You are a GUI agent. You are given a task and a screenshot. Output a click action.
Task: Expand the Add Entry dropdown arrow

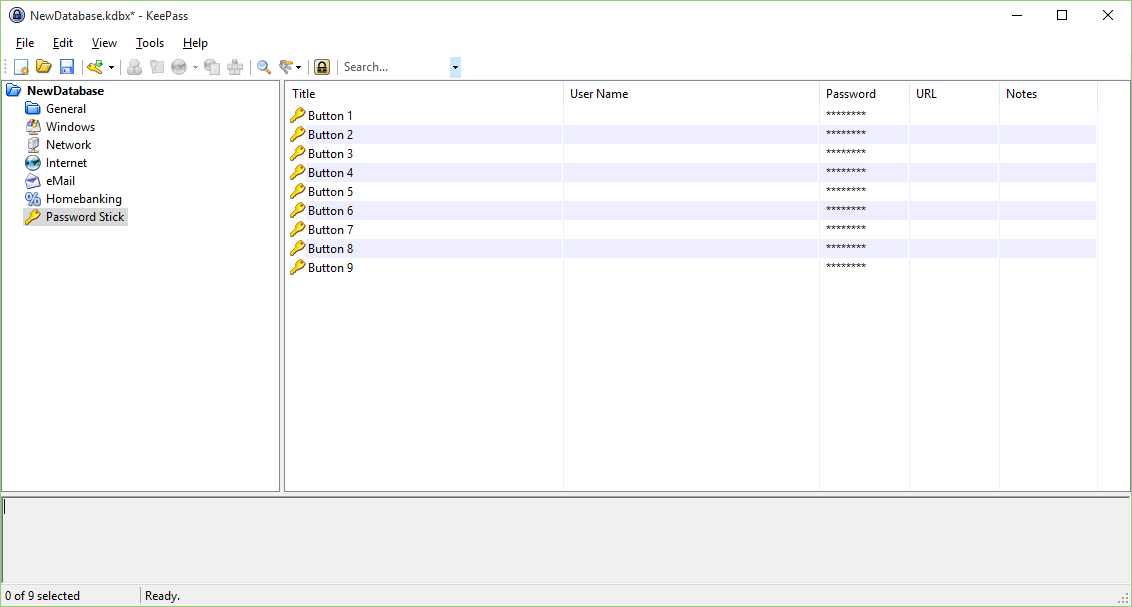[x=111, y=67]
